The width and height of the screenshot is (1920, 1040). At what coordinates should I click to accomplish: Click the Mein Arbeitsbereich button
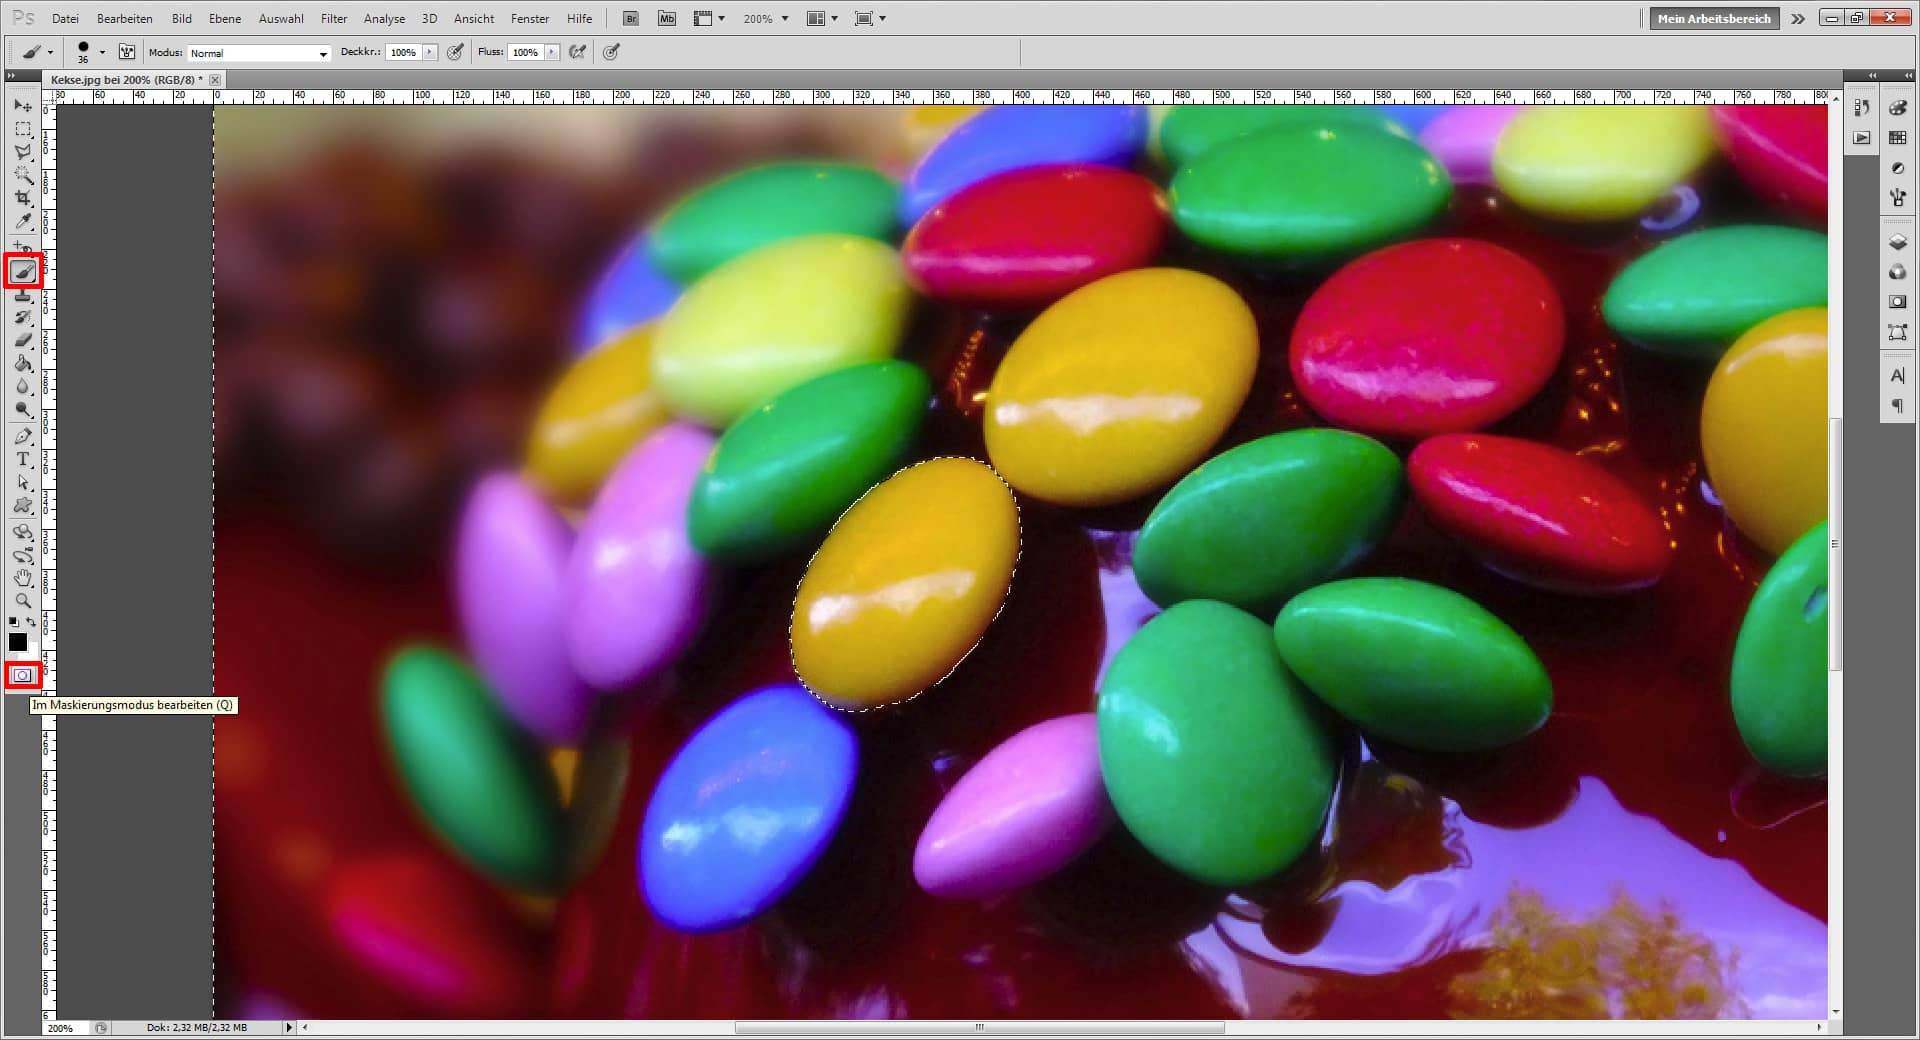pyautogui.click(x=1713, y=18)
